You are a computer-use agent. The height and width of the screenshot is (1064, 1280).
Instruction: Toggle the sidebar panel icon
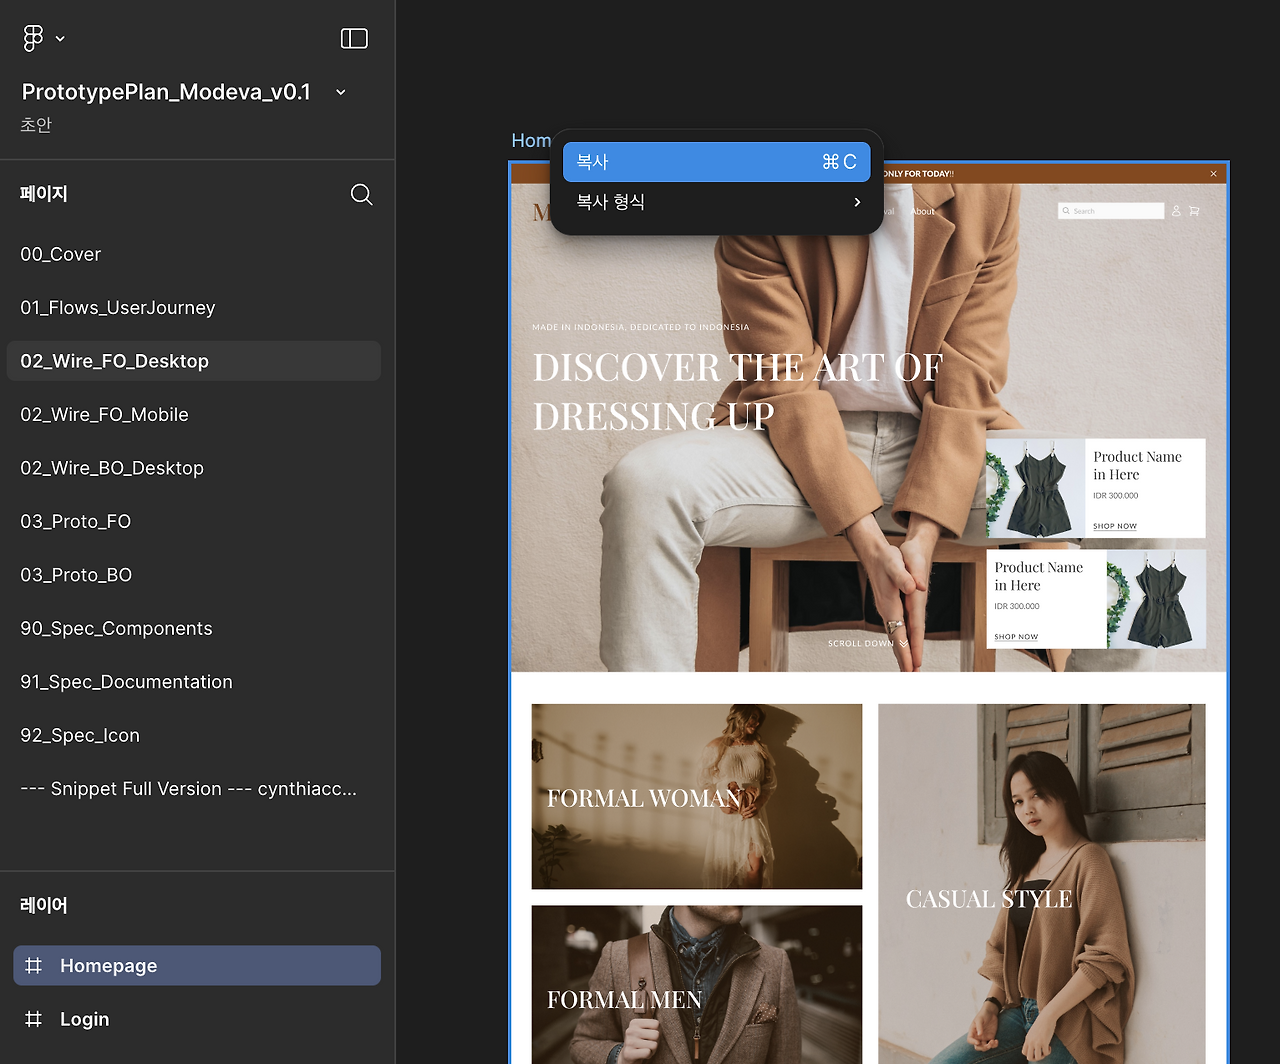[354, 38]
